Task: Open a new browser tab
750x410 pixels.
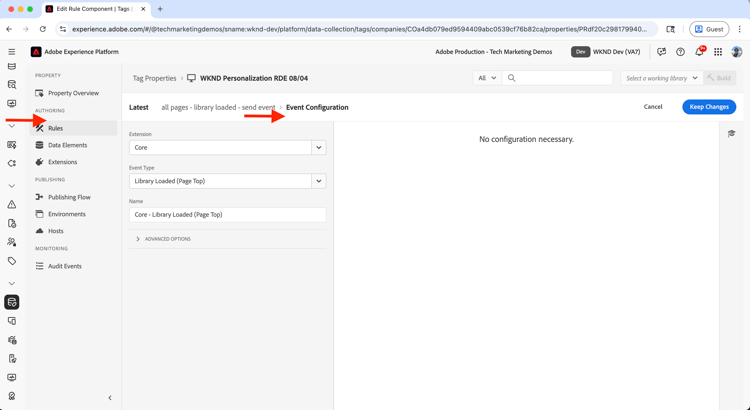Action: [x=160, y=9]
